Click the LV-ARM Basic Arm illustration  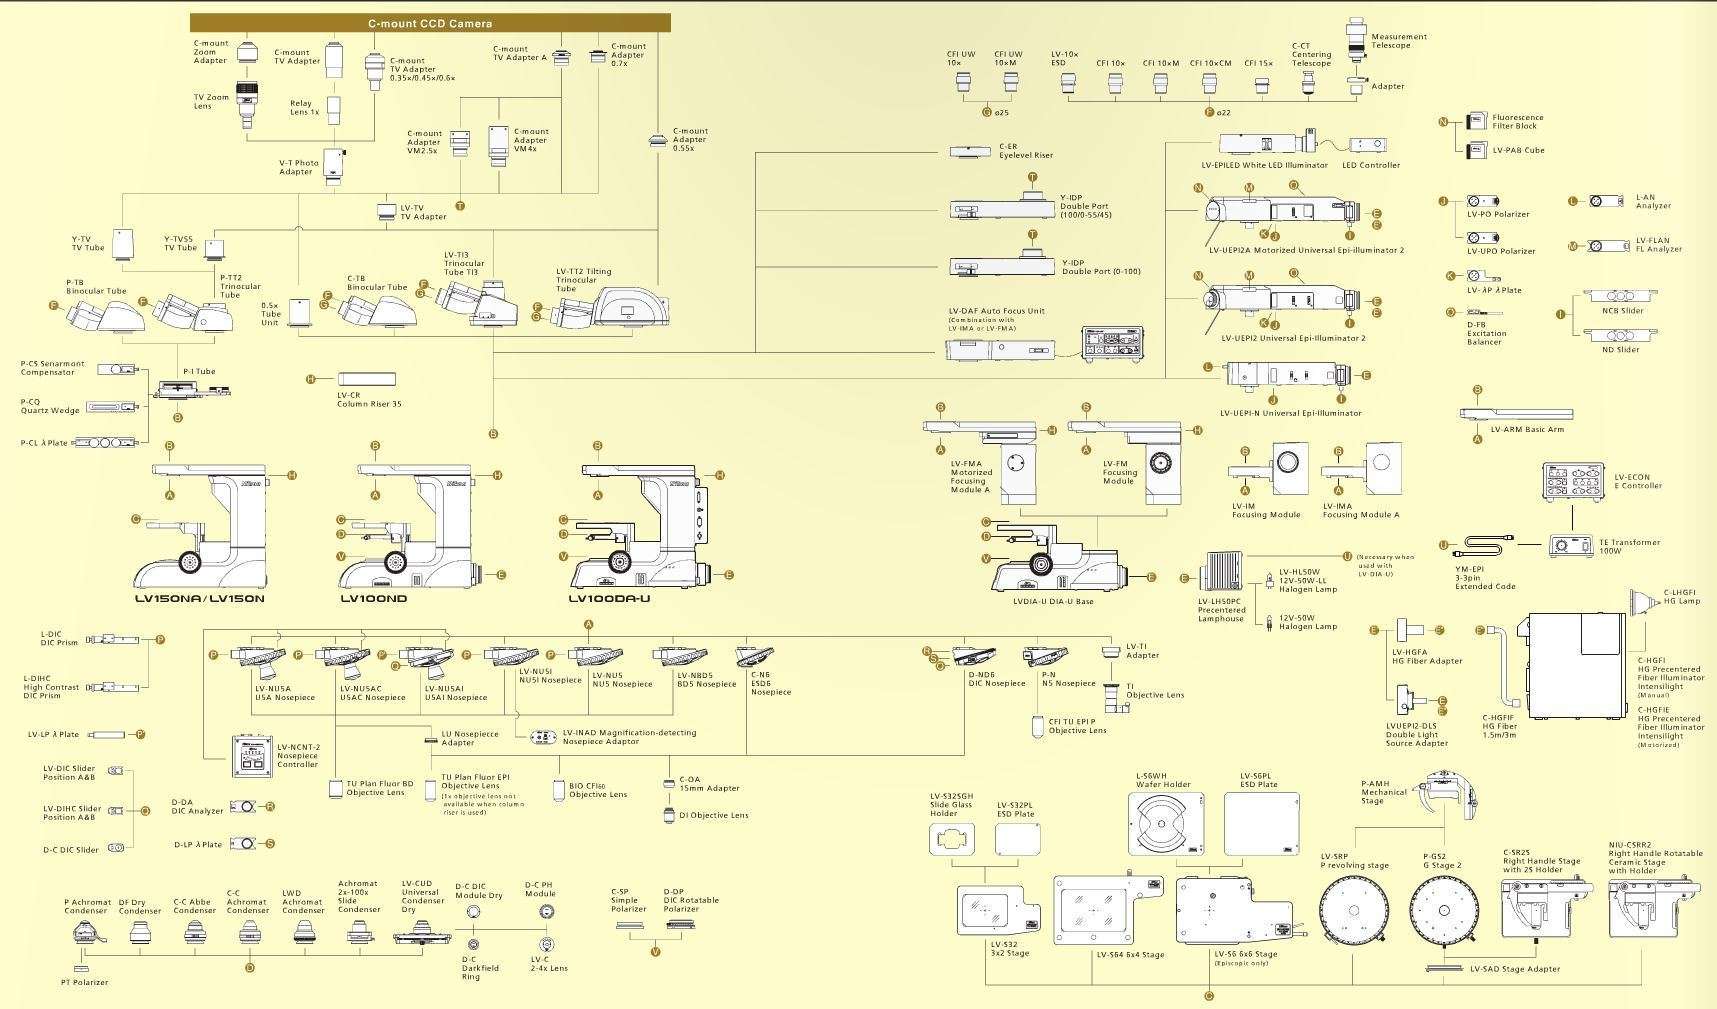tap(1514, 413)
